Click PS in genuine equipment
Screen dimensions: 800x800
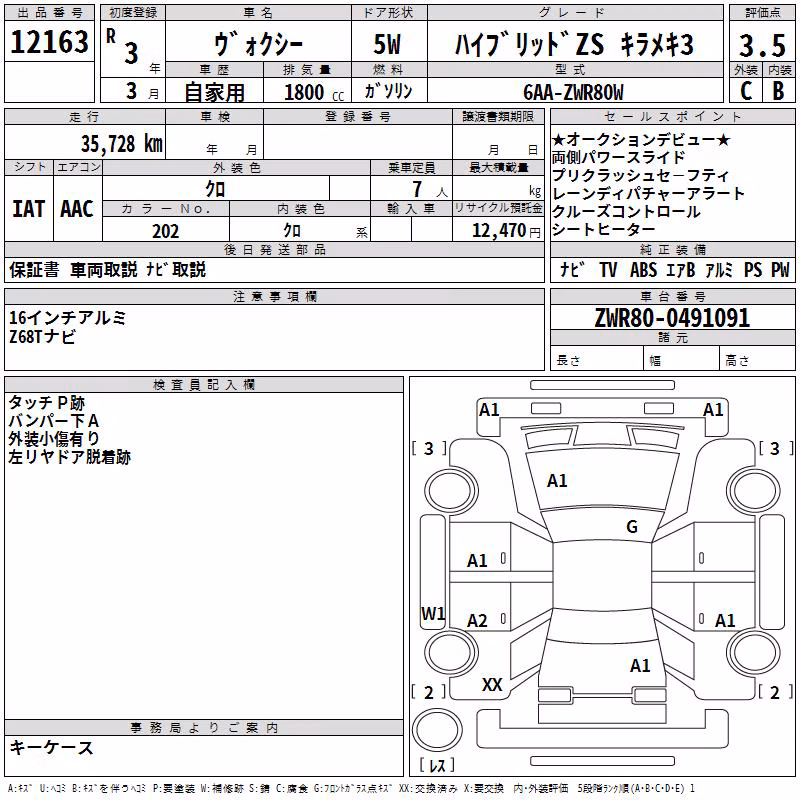pos(753,270)
